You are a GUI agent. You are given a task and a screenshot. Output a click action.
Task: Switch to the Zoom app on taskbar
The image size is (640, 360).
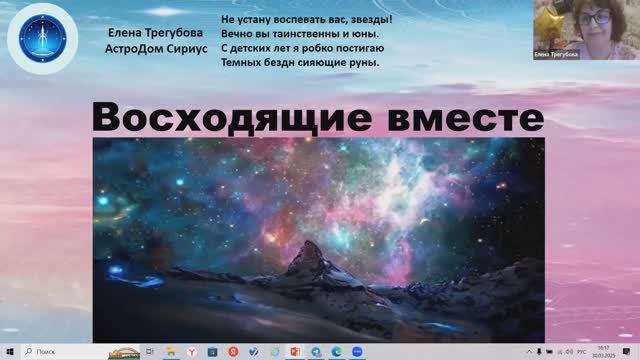357,351
